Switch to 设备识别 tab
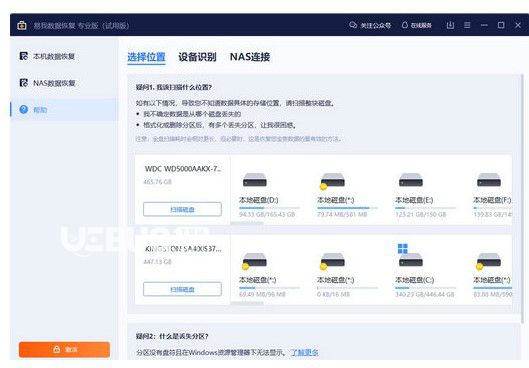The height and width of the screenshot is (368, 529). 197,57
